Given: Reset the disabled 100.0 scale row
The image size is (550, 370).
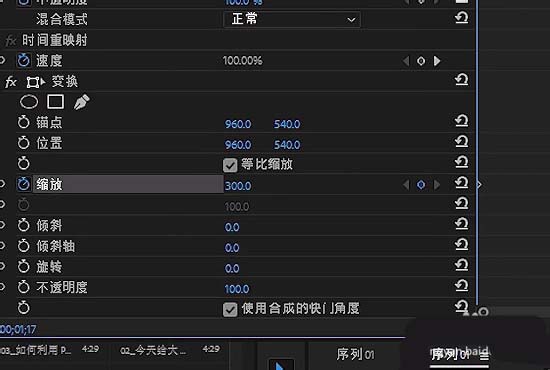Looking at the screenshot, I should tap(461, 203).
